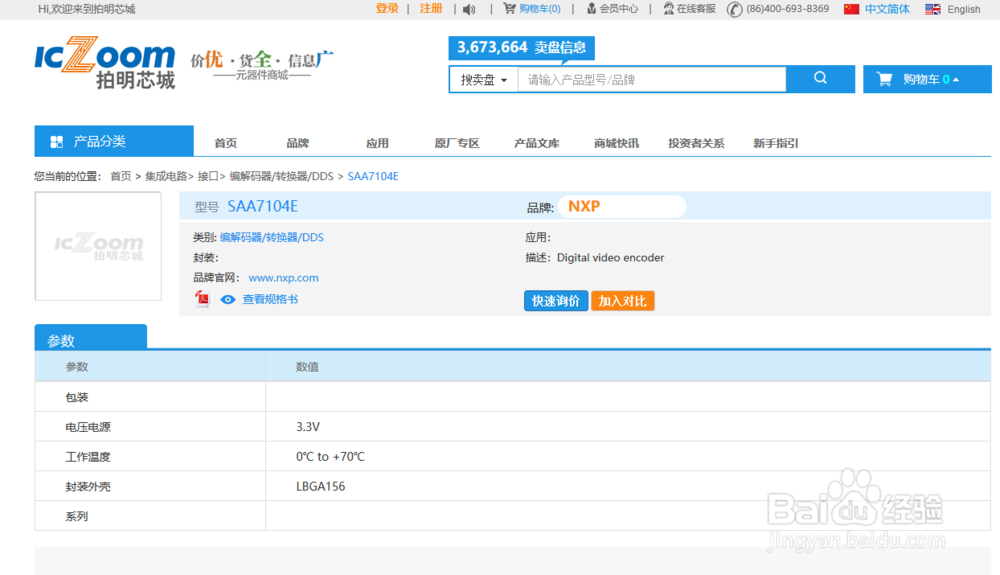
Task: Open 品牌 navigation item
Action: tap(298, 143)
